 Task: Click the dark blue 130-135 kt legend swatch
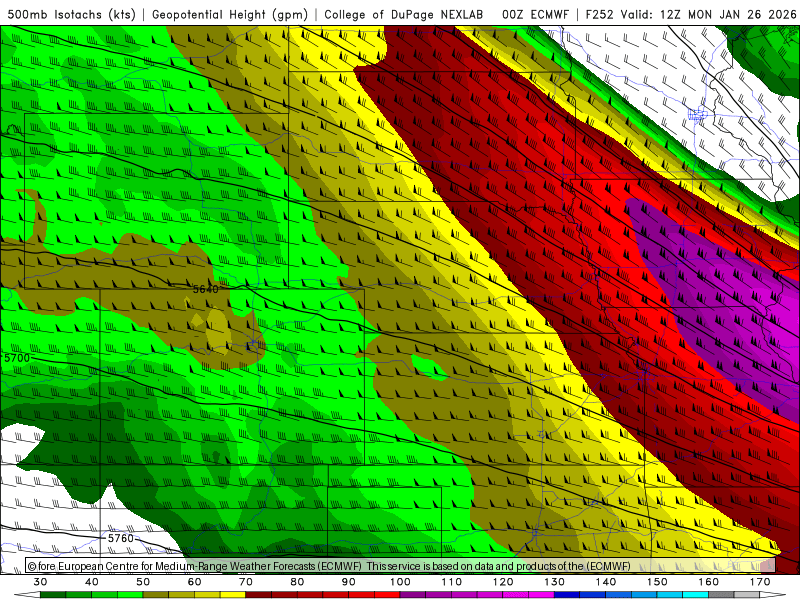point(567,595)
